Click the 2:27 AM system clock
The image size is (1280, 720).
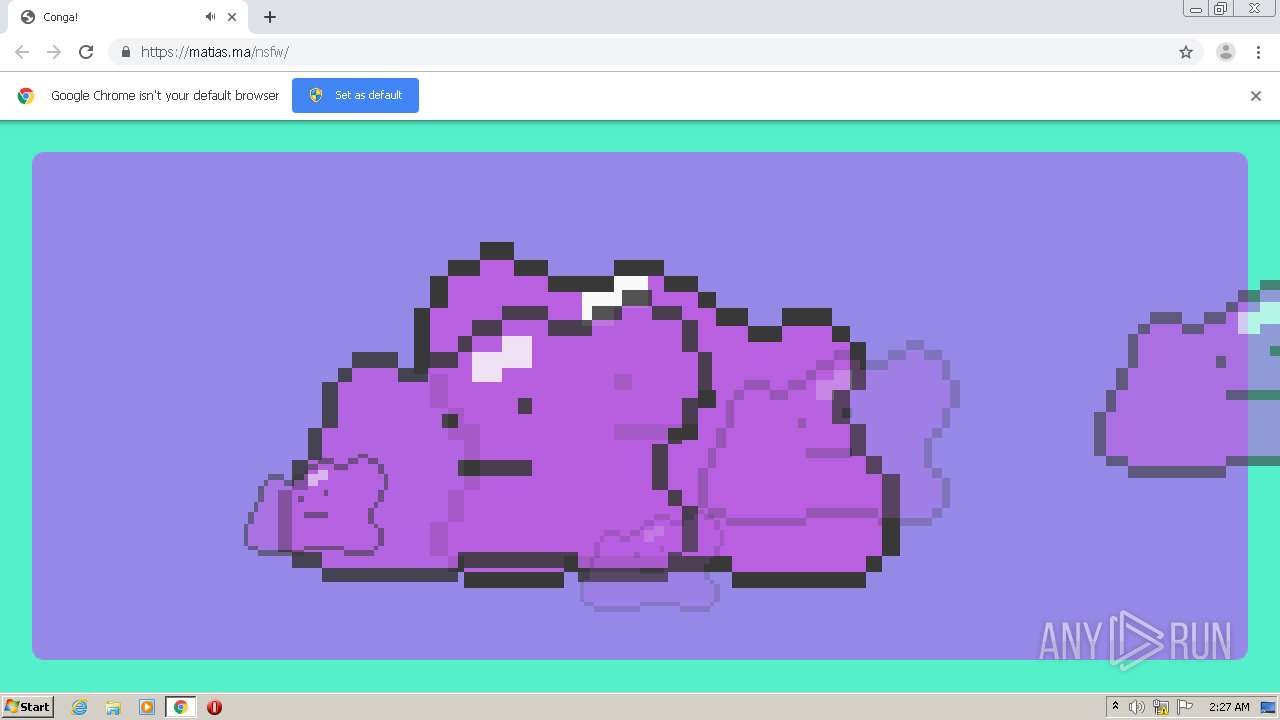(1229, 707)
